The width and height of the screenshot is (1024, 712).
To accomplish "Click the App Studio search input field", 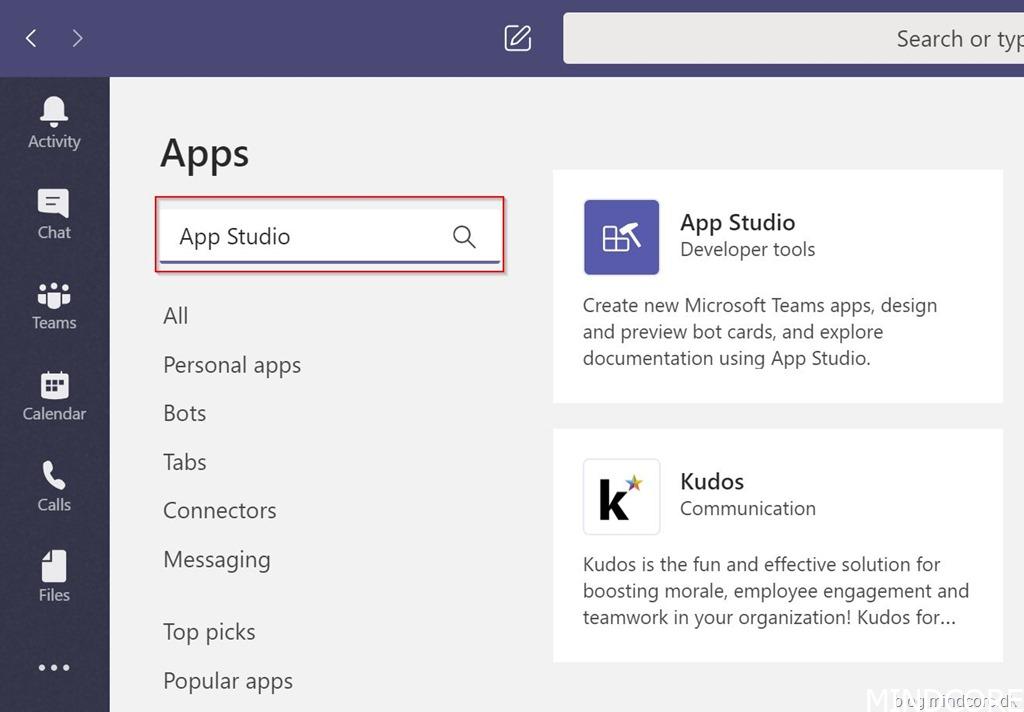I will [300, 237].
